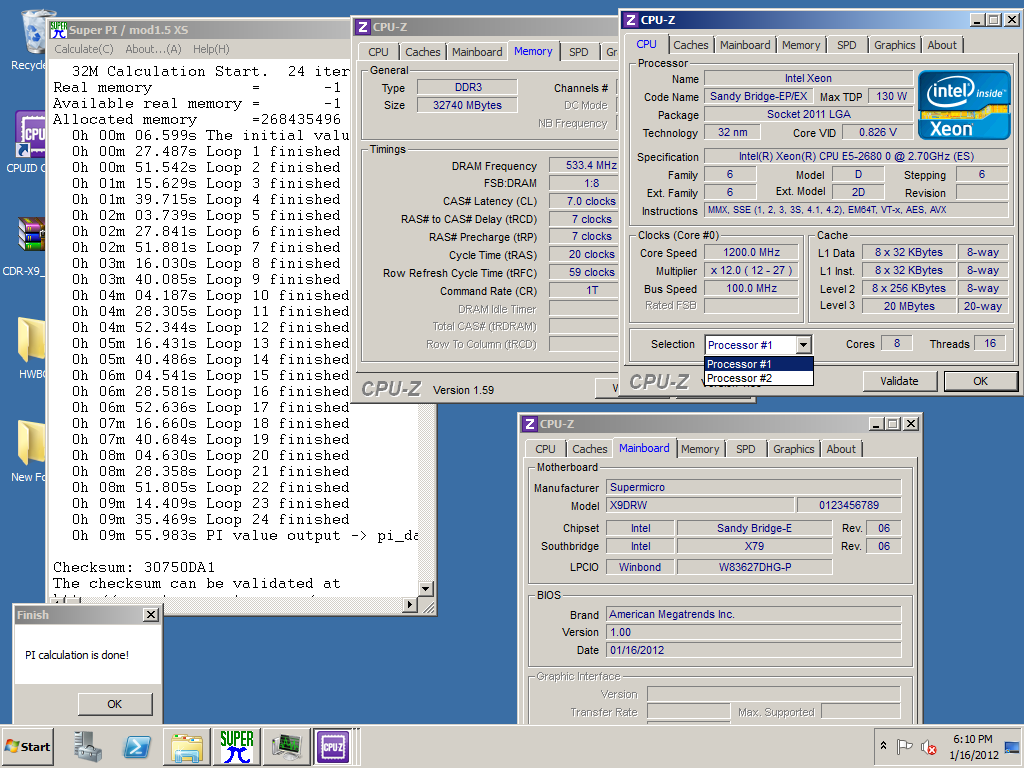Click the X9DRW model field
The width and height of the screenshot is (1024, 768).
coord(700,505)
